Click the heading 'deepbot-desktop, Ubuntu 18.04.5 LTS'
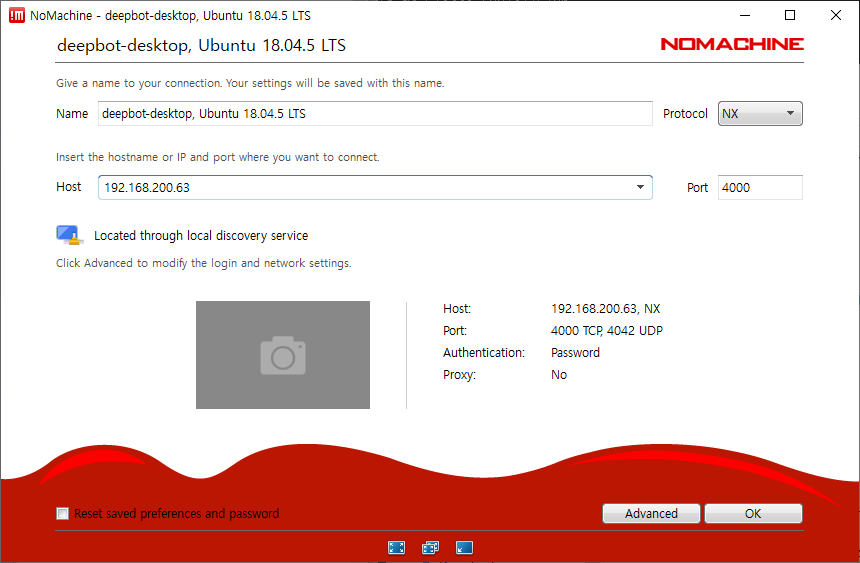This screenshot has height=563, width=860. pos(201,45)
